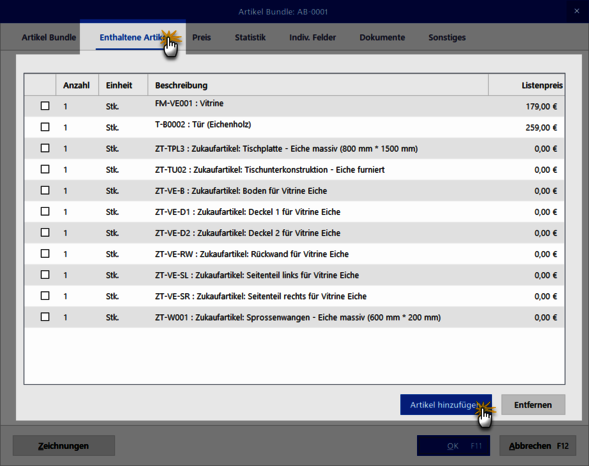Check the ZT-TPL3 Tischplatte row checkbox
Viewport: 589px width, 466px height.
[45, 148]
